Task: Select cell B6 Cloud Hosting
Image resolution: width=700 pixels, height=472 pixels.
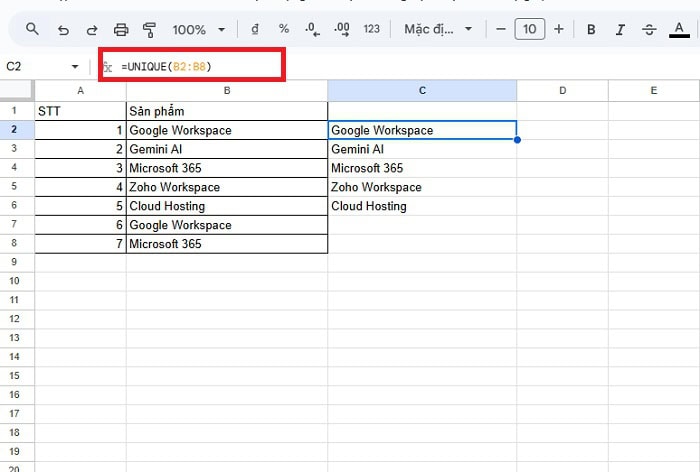Action: pyautogui.click(x=227, y=206)
